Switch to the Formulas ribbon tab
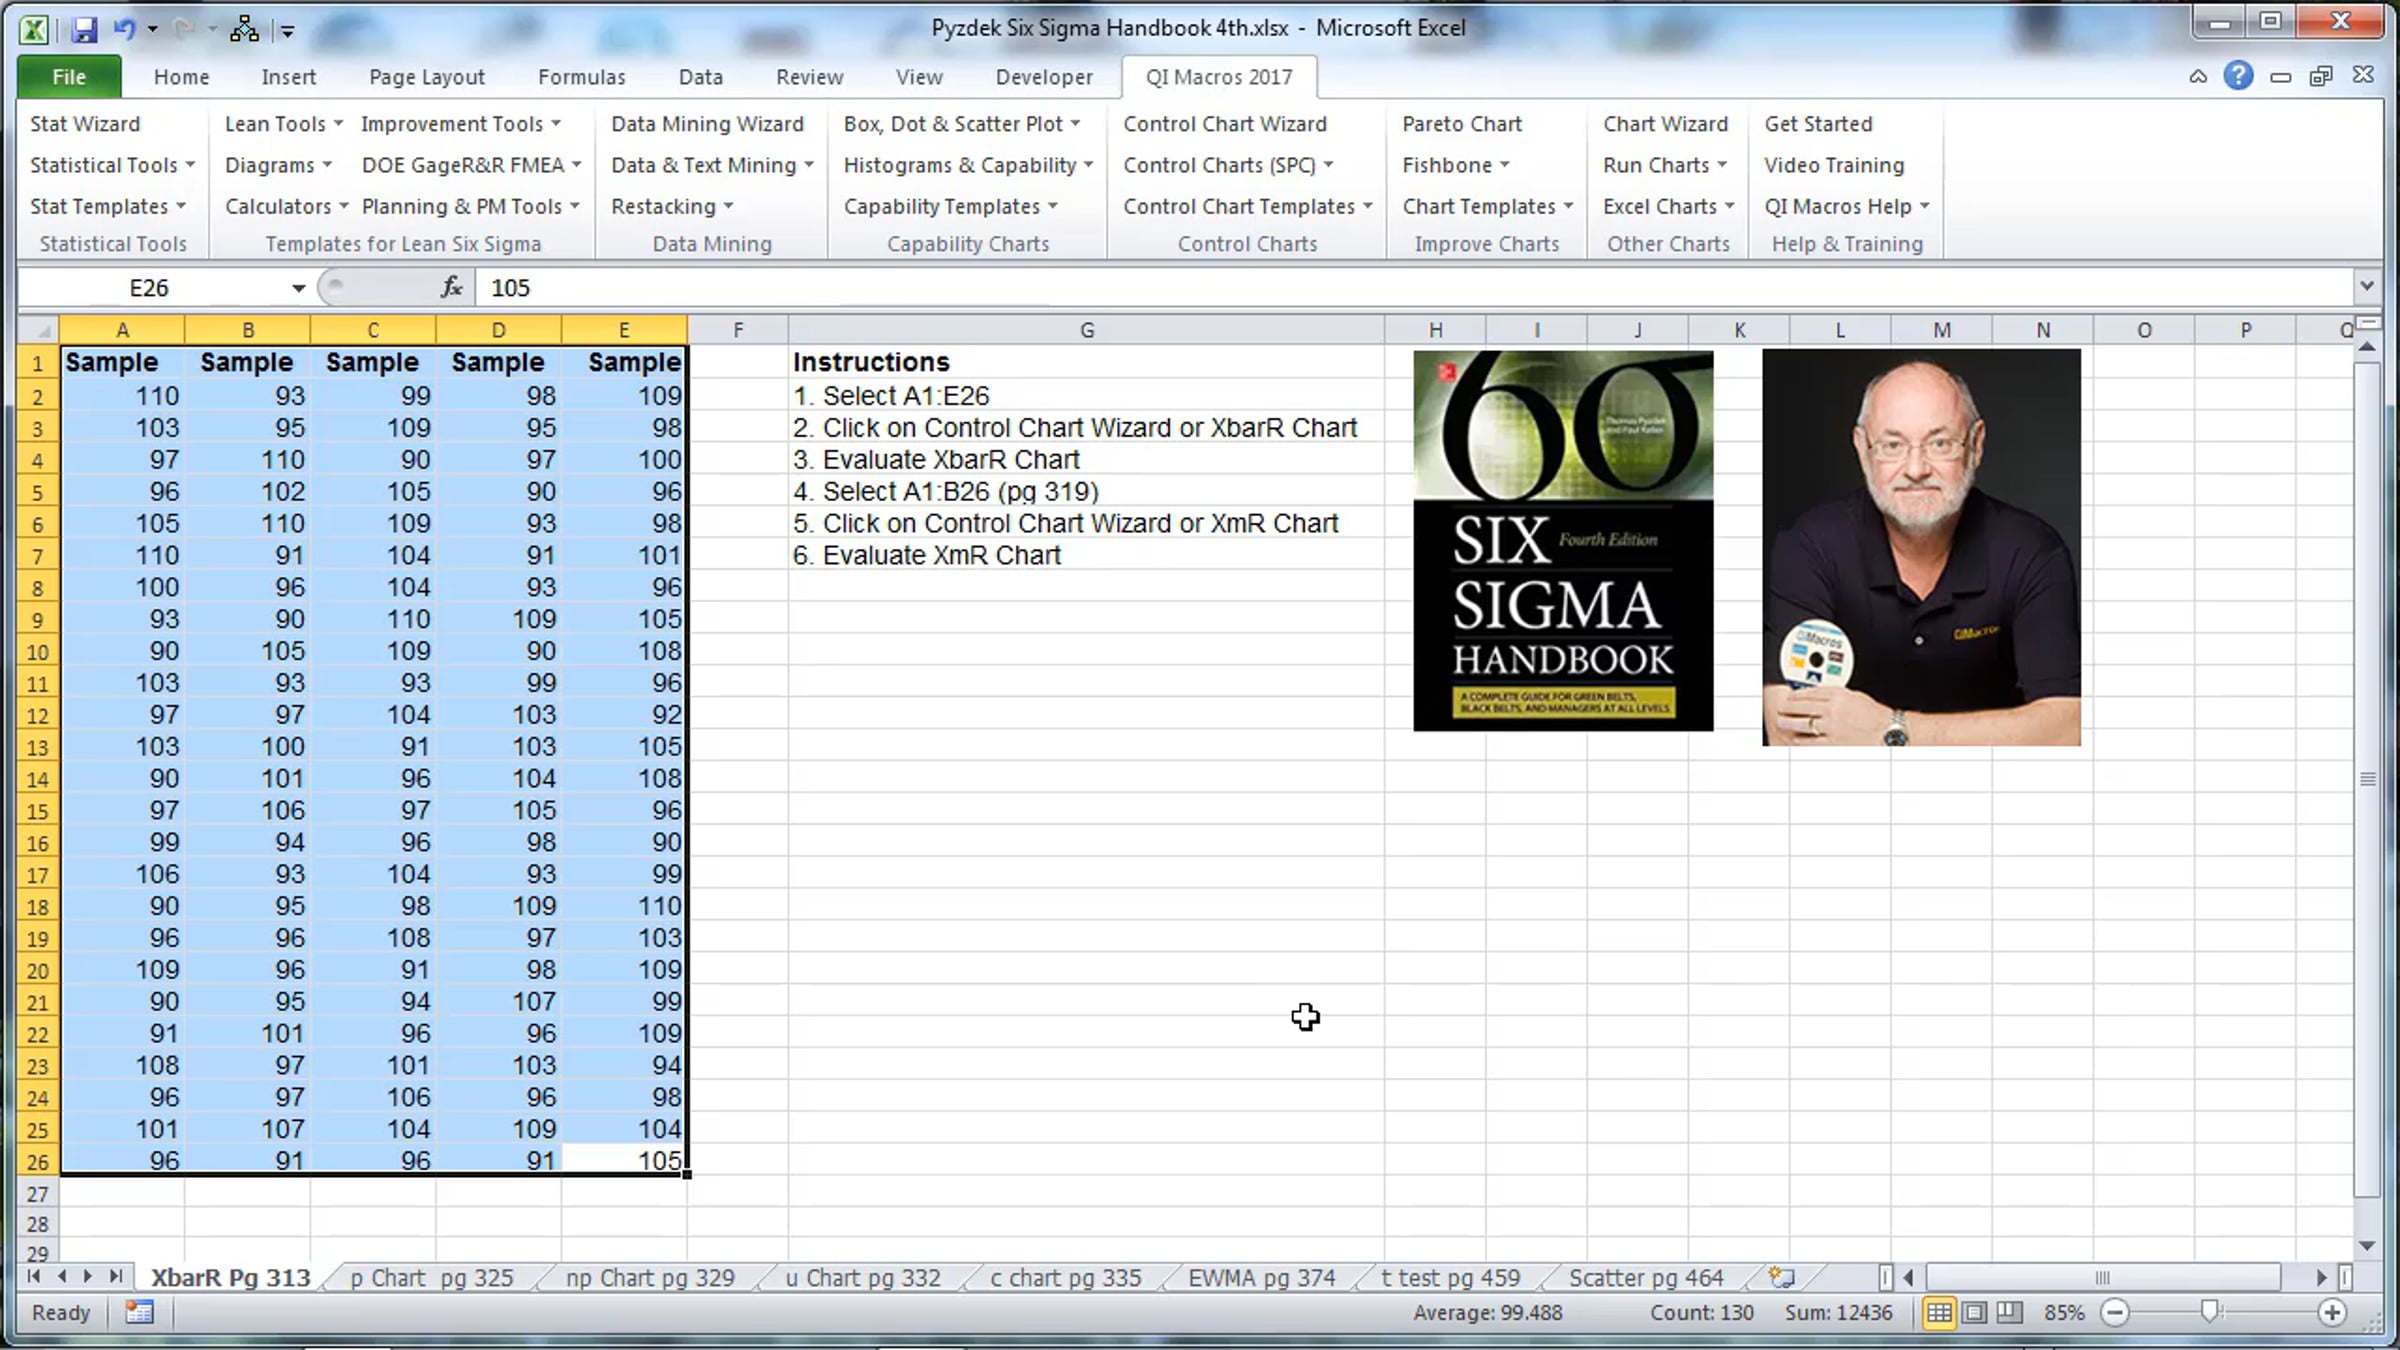This screenshot has height=1350, width=2400. (x=581, y=77)
